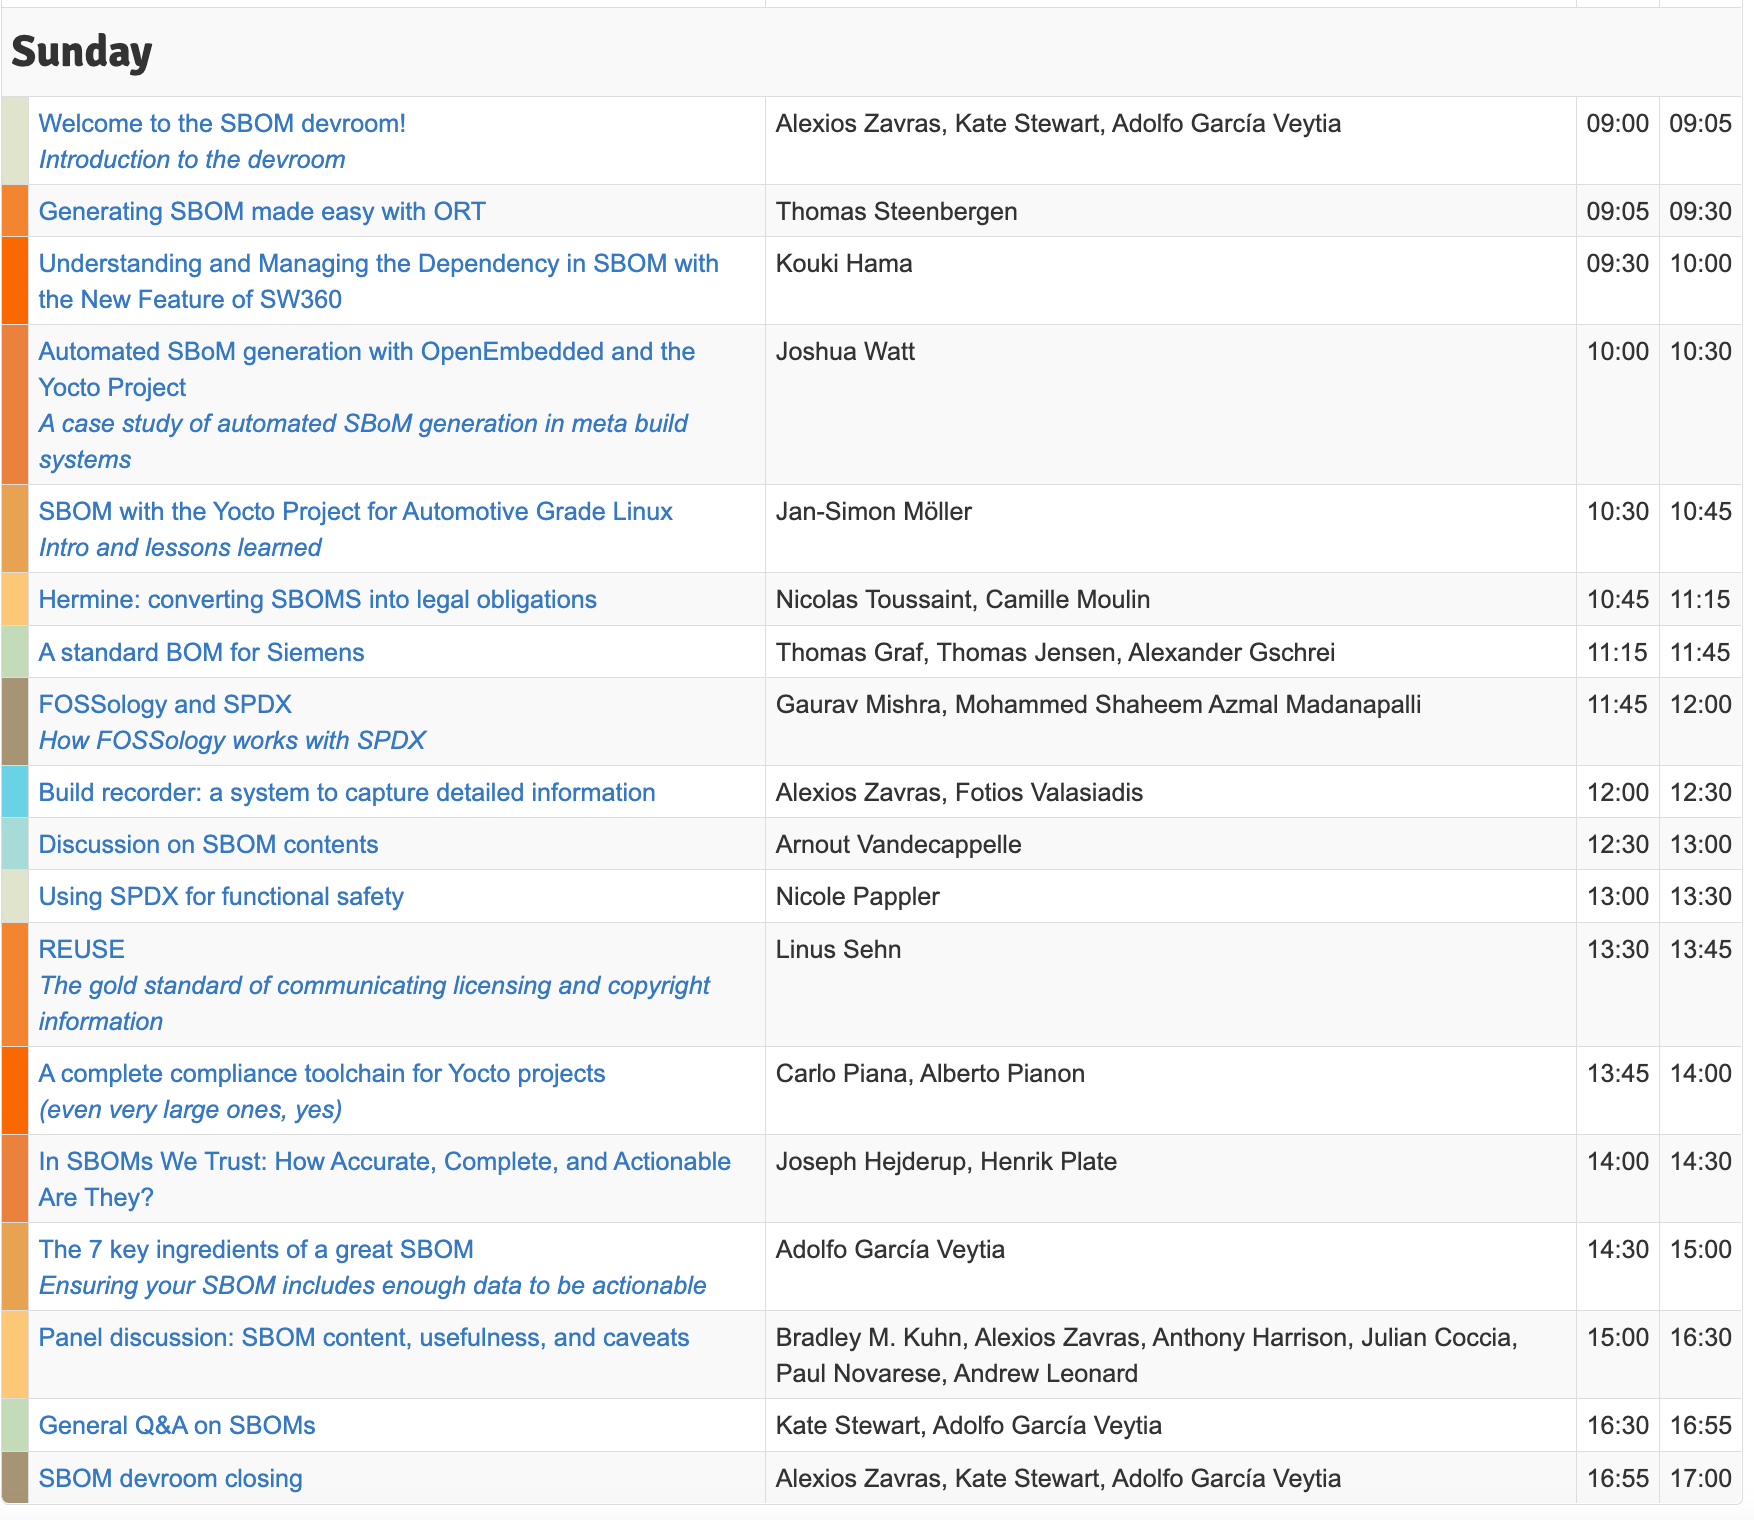Open 'Using SPDX for functional safety'
This screenshot has width=1754, height=1520.
pos(221,896)
